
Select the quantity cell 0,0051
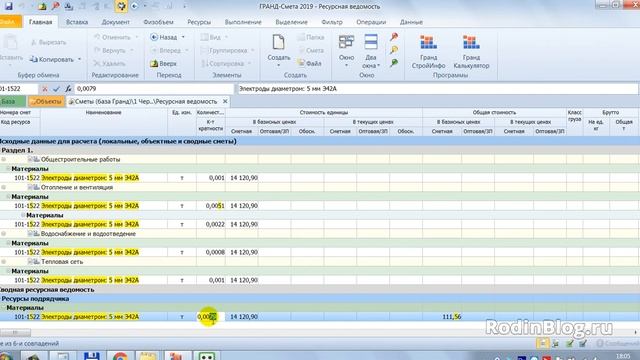211,206
